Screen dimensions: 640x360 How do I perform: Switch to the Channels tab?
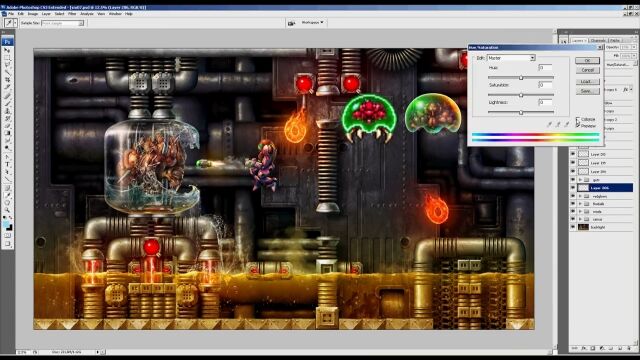(598, 40)
